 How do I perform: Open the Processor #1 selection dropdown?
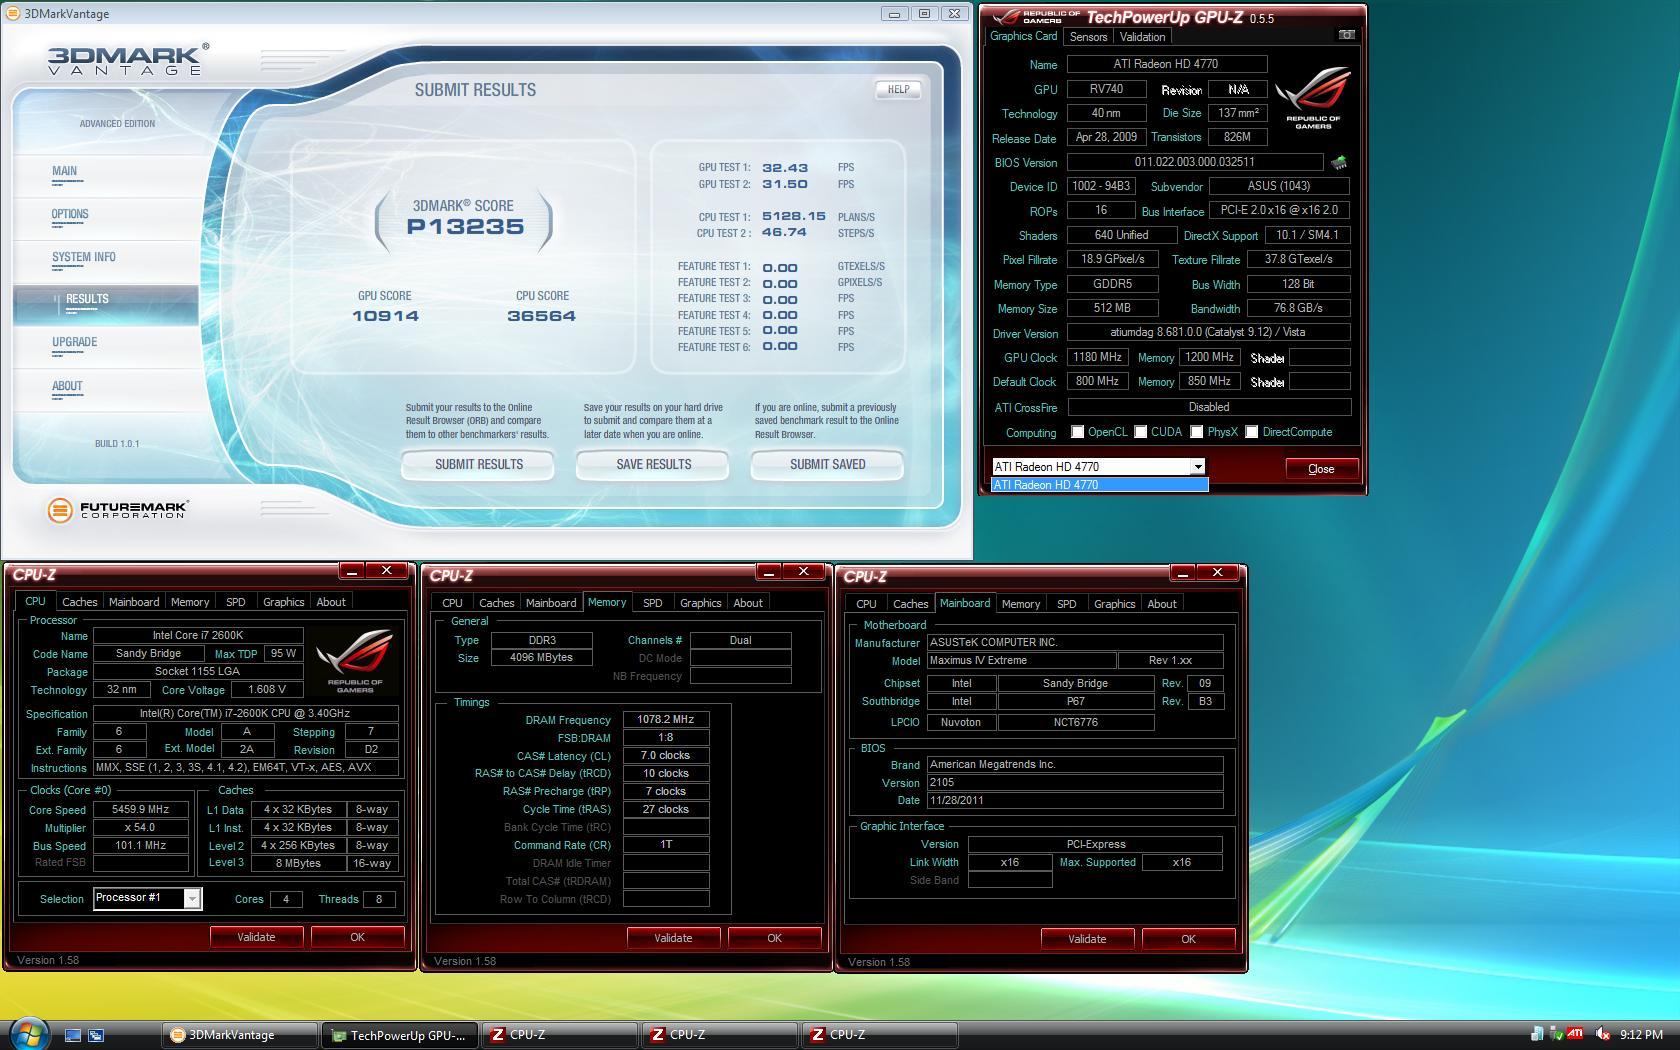[192, 898]
